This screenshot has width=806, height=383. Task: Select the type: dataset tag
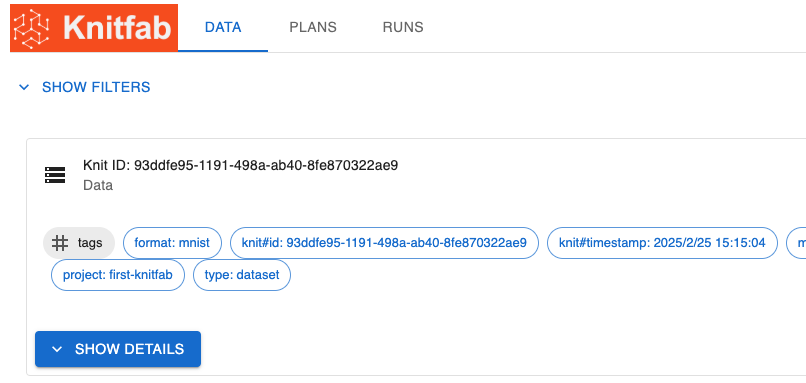[242, 275]
